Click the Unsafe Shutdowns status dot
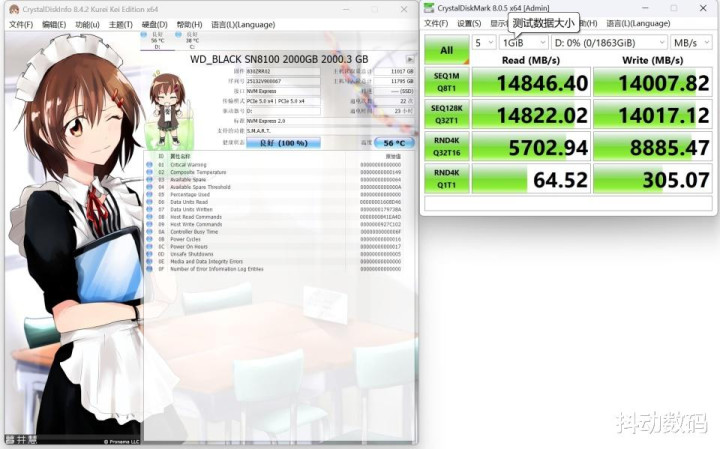720x449 pixels. click(x=149, y=254)
